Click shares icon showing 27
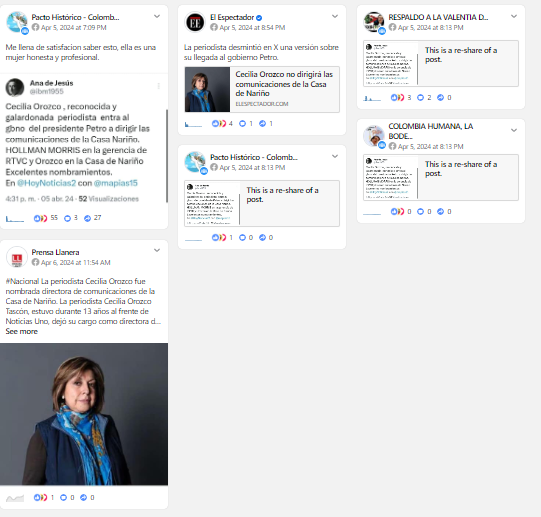Screen dimensions: 541x517 (88, 218)
